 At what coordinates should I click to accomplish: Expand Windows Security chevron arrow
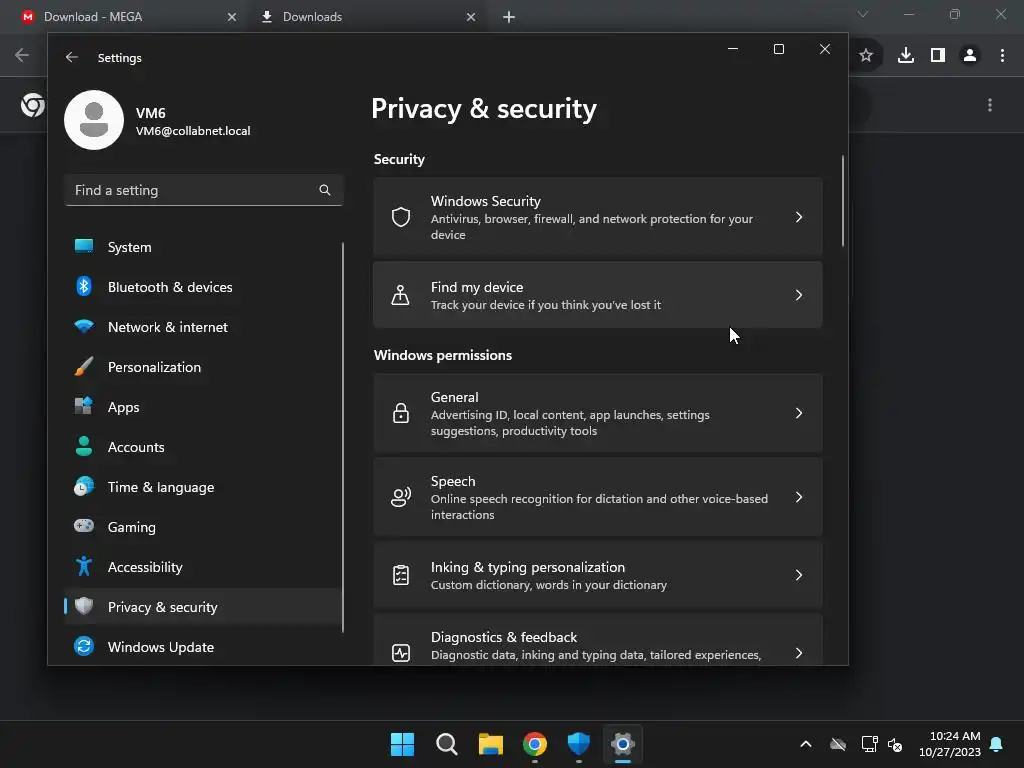(799, 217)
